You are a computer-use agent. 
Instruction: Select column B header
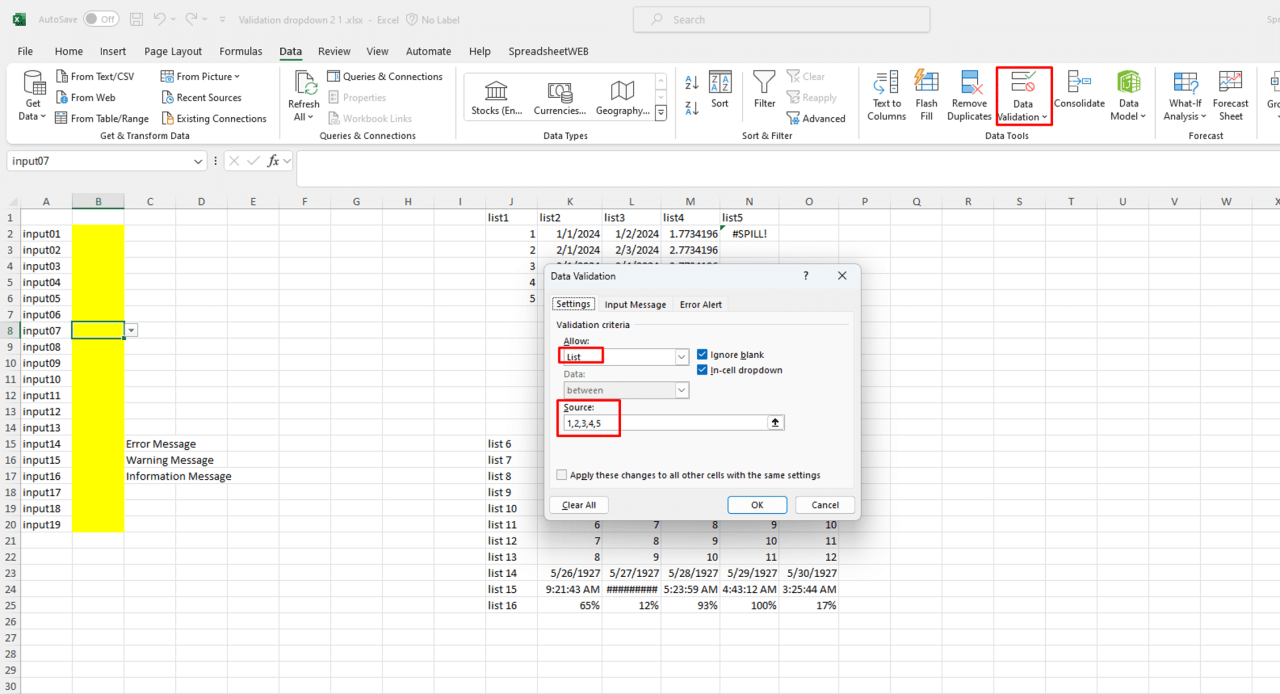pos(98,201)
